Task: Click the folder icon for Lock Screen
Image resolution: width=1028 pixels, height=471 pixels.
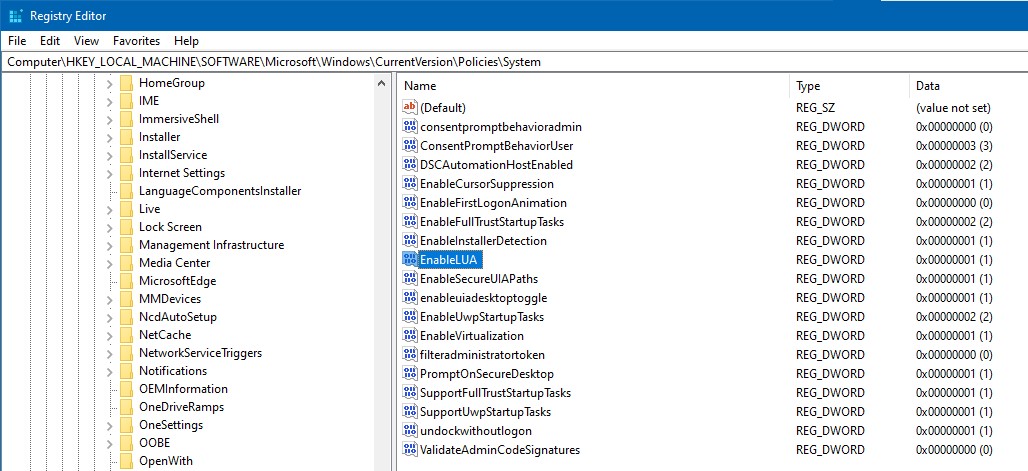Action: coord(126,227)
